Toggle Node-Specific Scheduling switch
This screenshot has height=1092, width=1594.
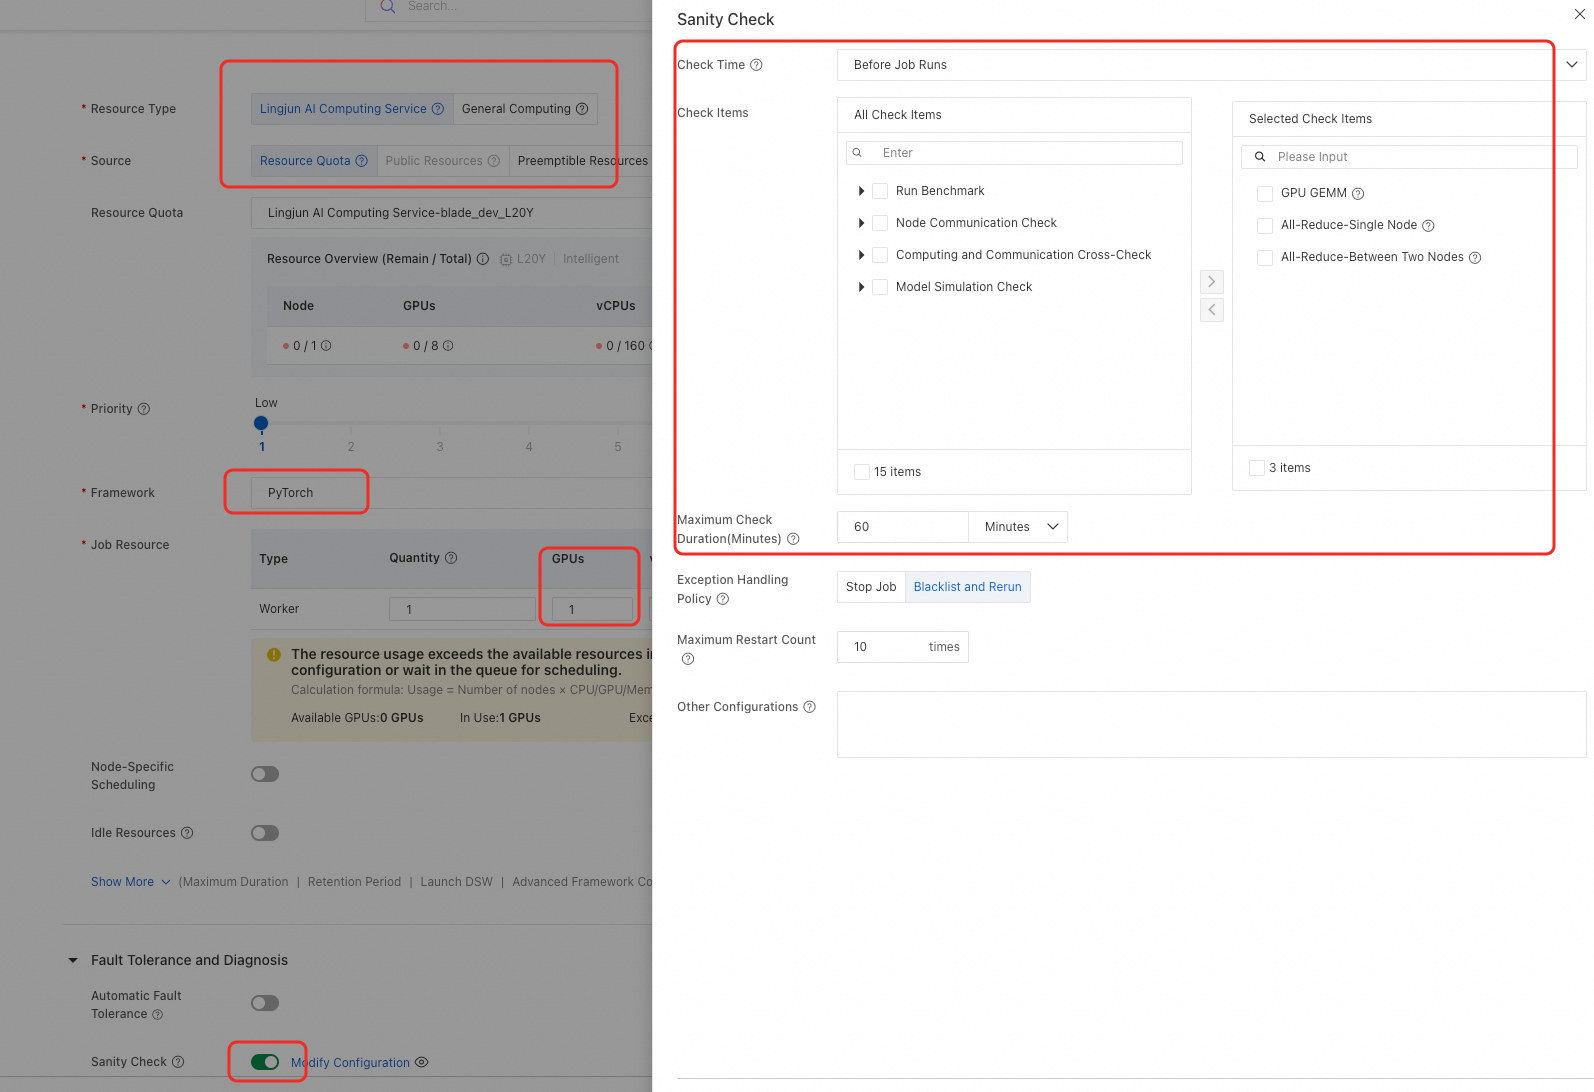265,774
